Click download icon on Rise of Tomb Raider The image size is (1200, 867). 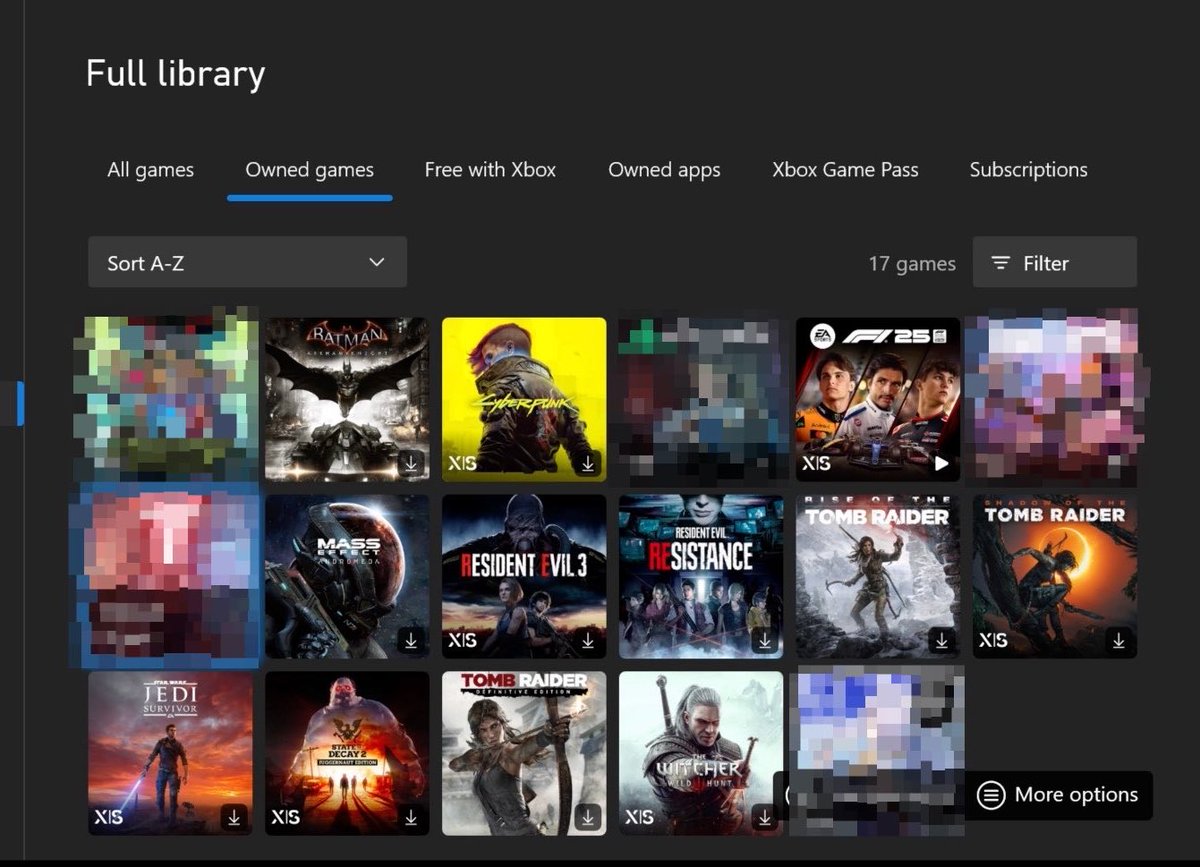941,640
